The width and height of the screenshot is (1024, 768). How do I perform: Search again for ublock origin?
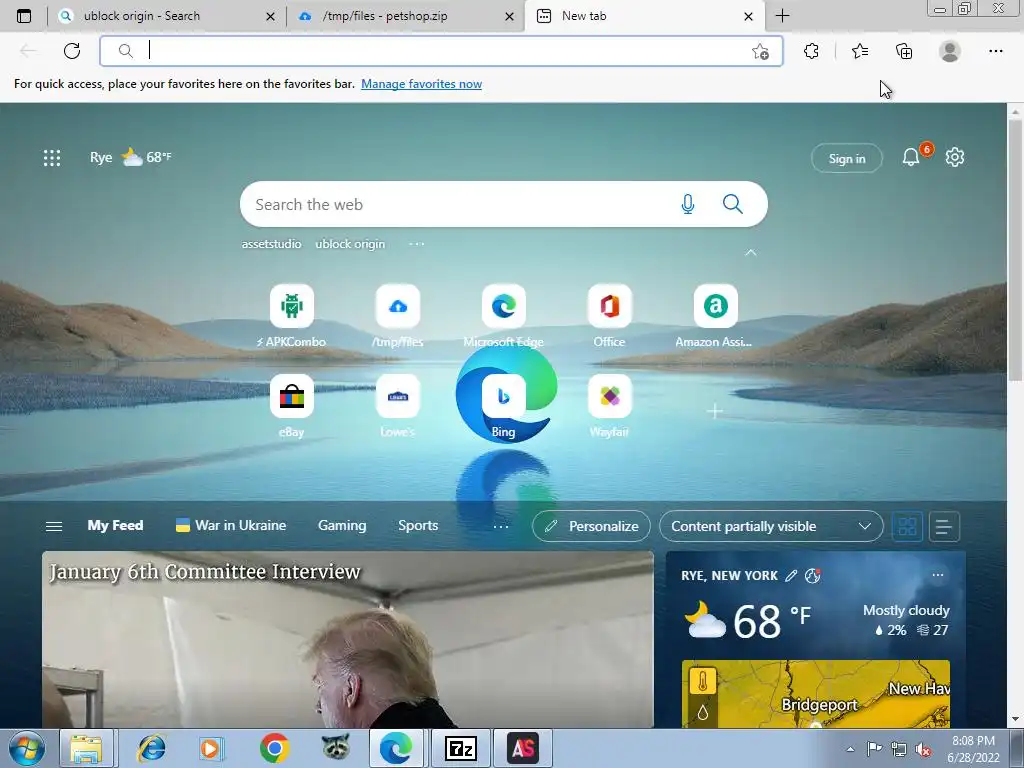click(350, 244)
